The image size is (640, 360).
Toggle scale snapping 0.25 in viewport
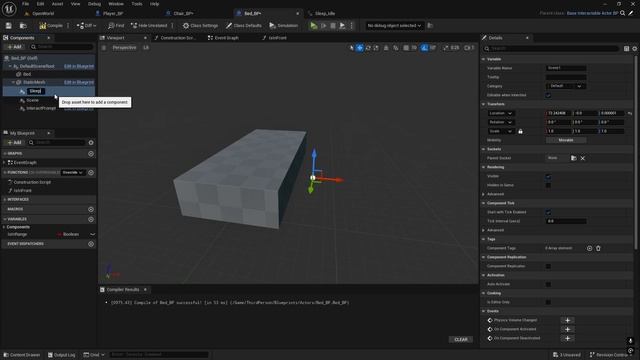point(446,48)
